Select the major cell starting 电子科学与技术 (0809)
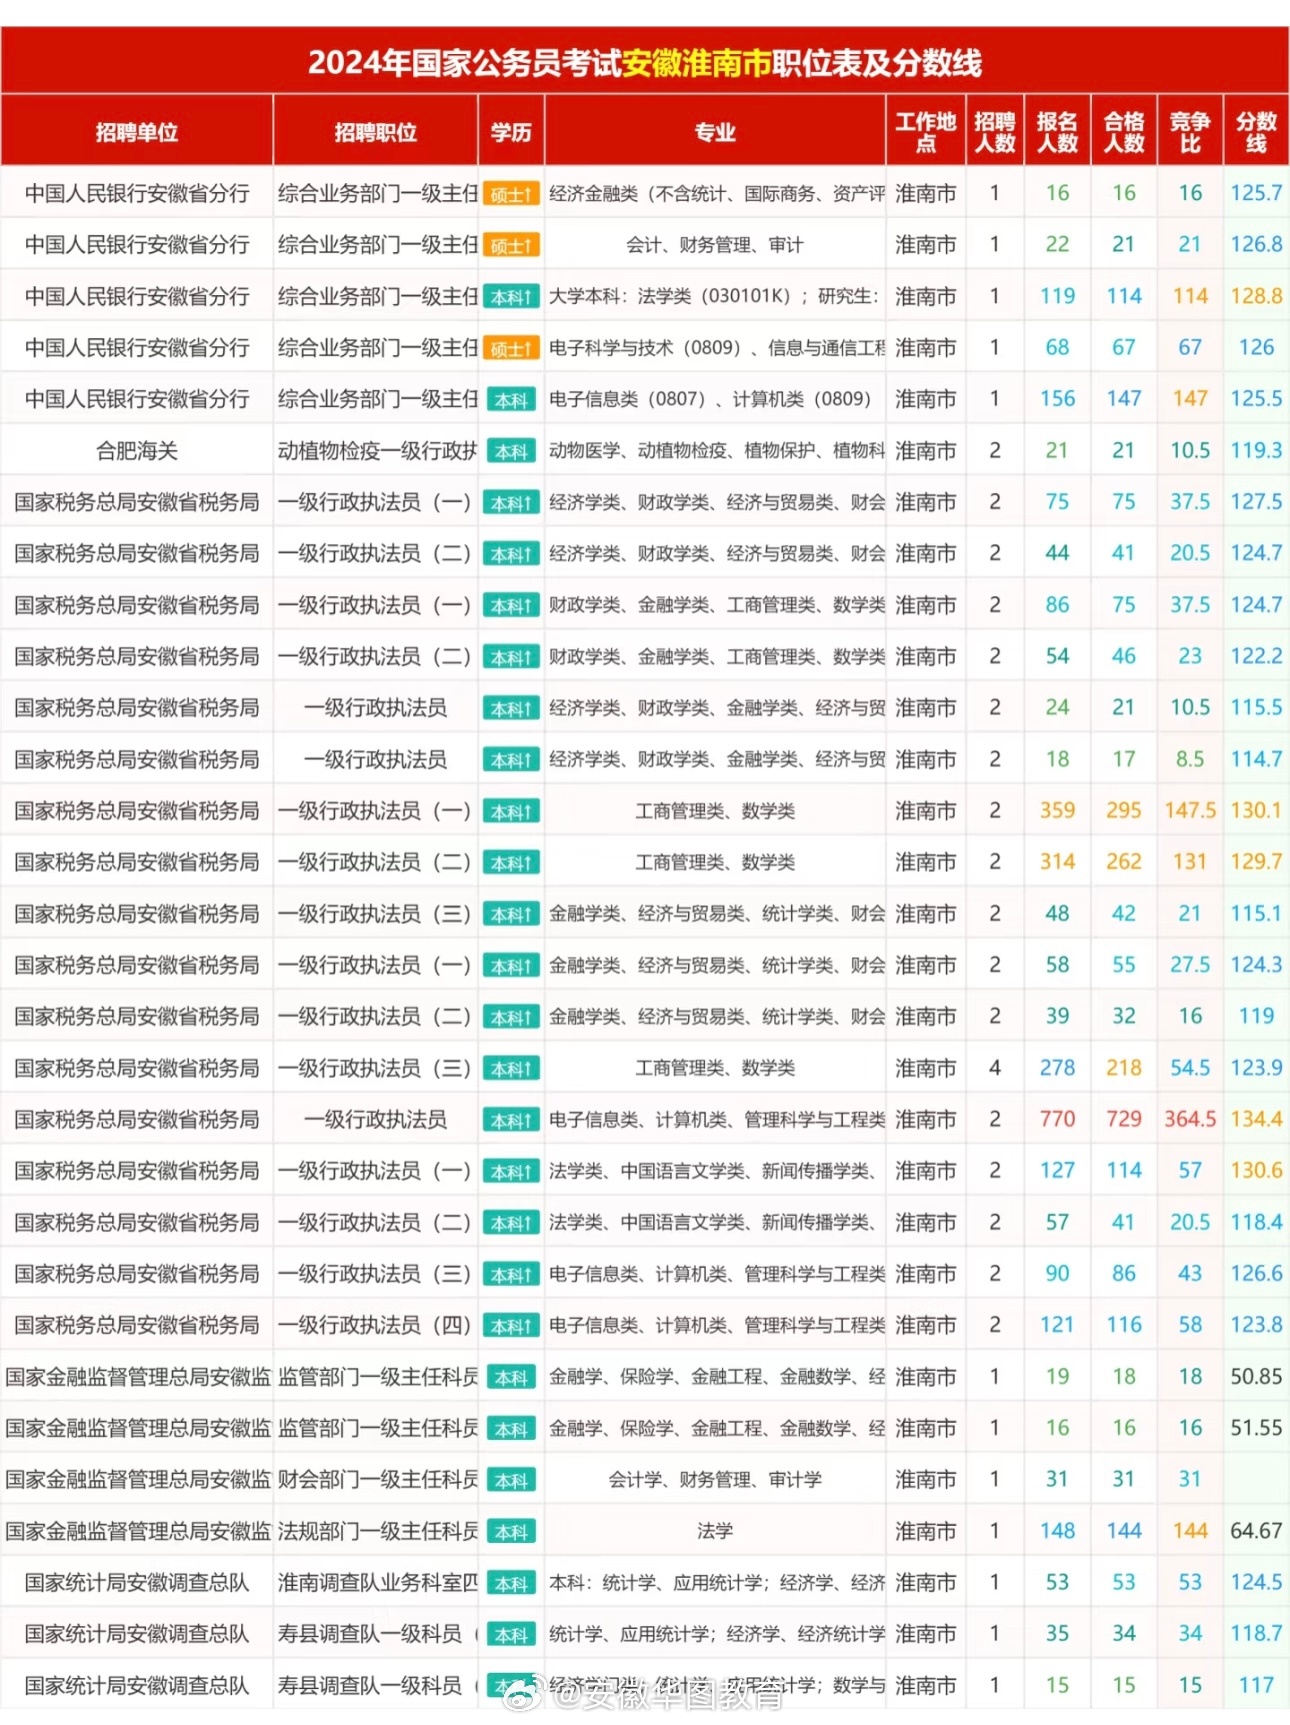Viewport: 1290px width, 1725px height. coord(715,348)
